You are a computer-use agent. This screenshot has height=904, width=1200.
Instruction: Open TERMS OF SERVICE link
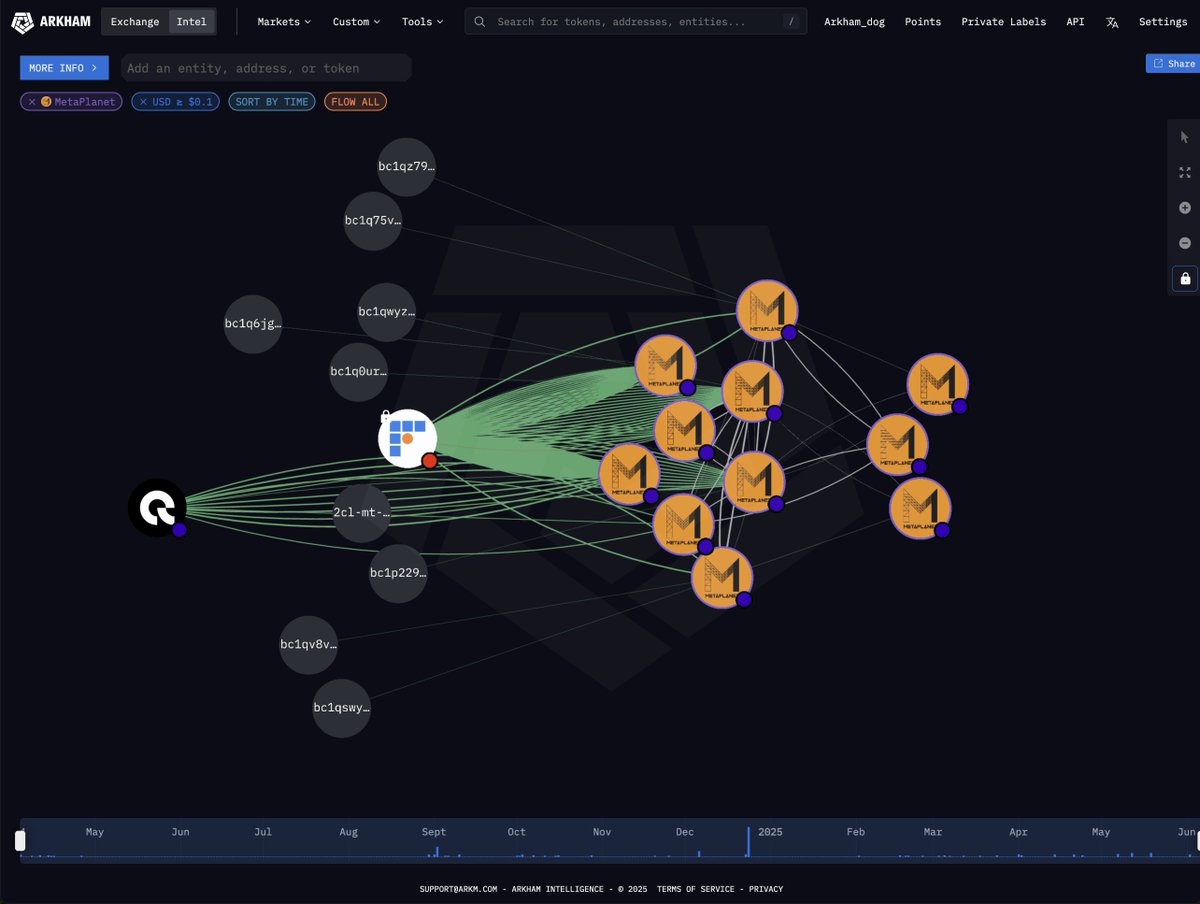pos(695,889)
